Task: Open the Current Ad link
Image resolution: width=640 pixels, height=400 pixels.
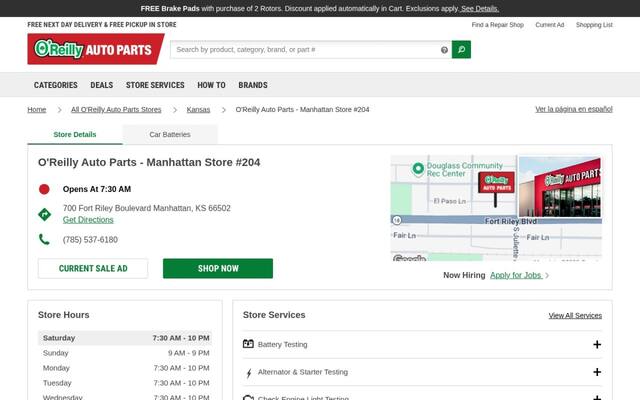Action: [x=550, y=25]
